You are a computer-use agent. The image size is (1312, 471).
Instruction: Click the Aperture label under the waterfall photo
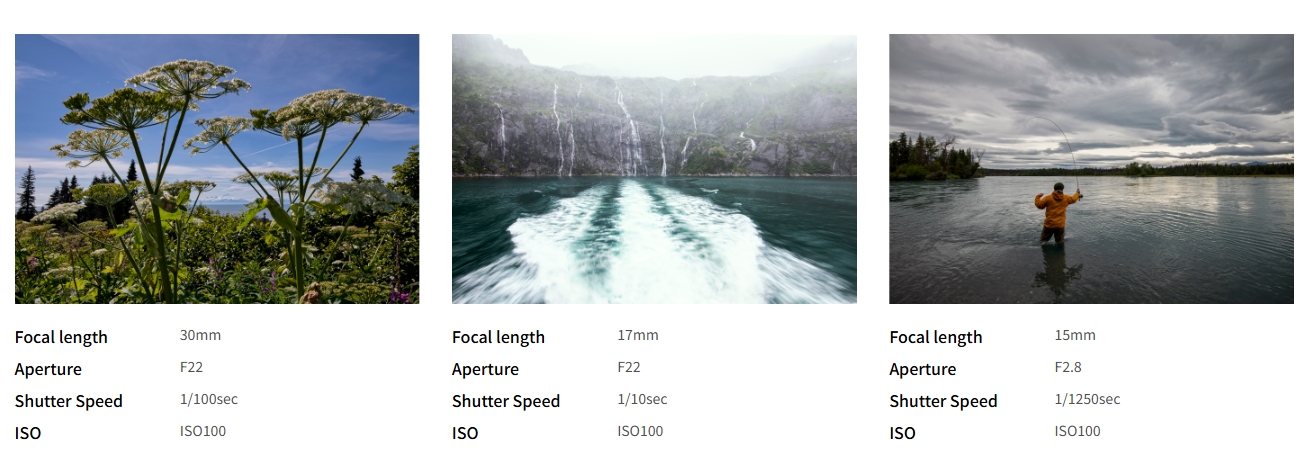click(485, 369)
